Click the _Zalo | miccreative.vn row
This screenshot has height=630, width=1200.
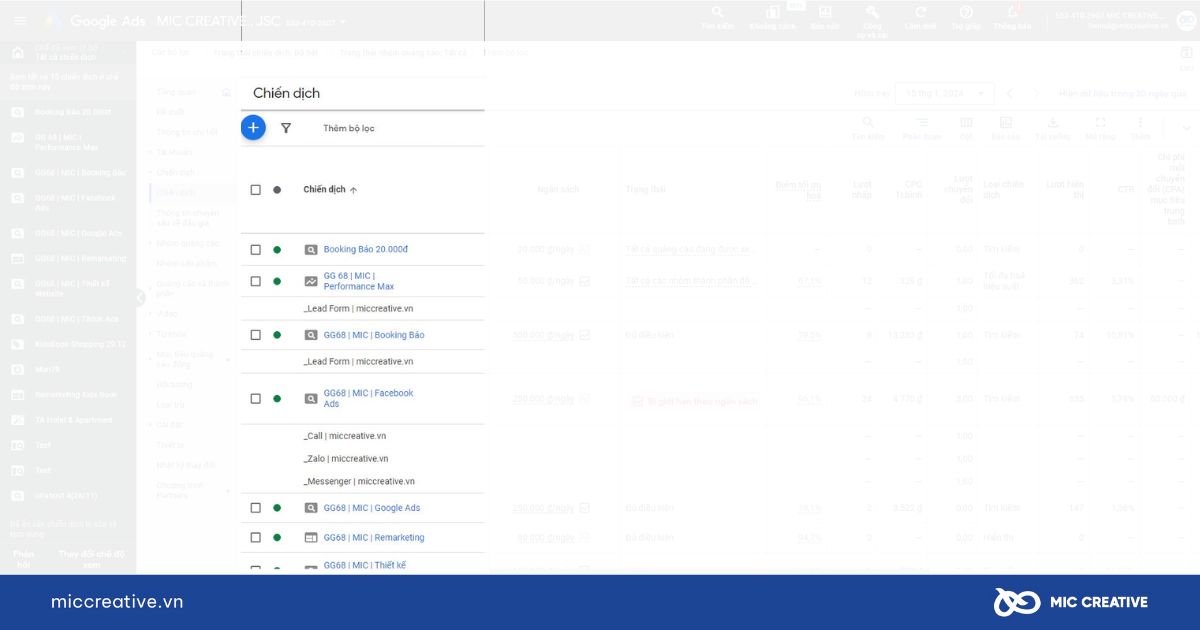pos(346,459)
